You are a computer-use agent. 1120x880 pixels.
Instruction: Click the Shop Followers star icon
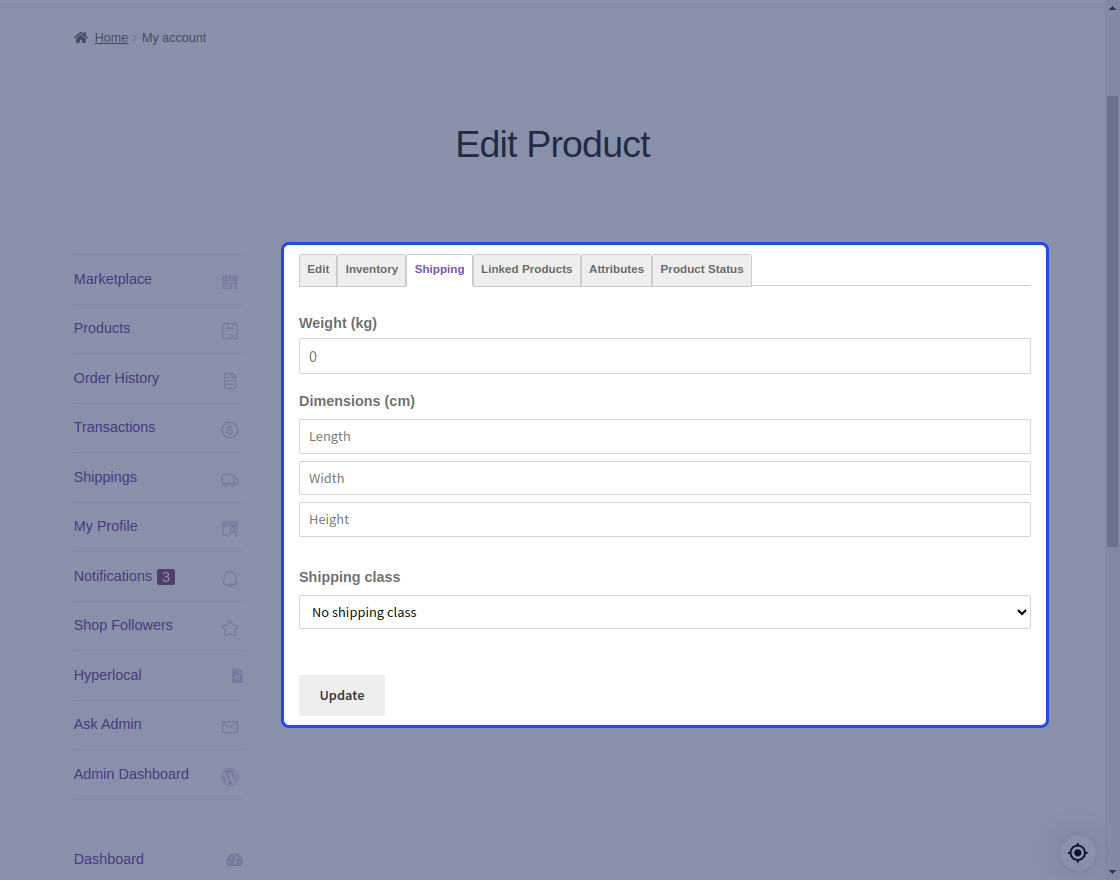coord(229,627)
